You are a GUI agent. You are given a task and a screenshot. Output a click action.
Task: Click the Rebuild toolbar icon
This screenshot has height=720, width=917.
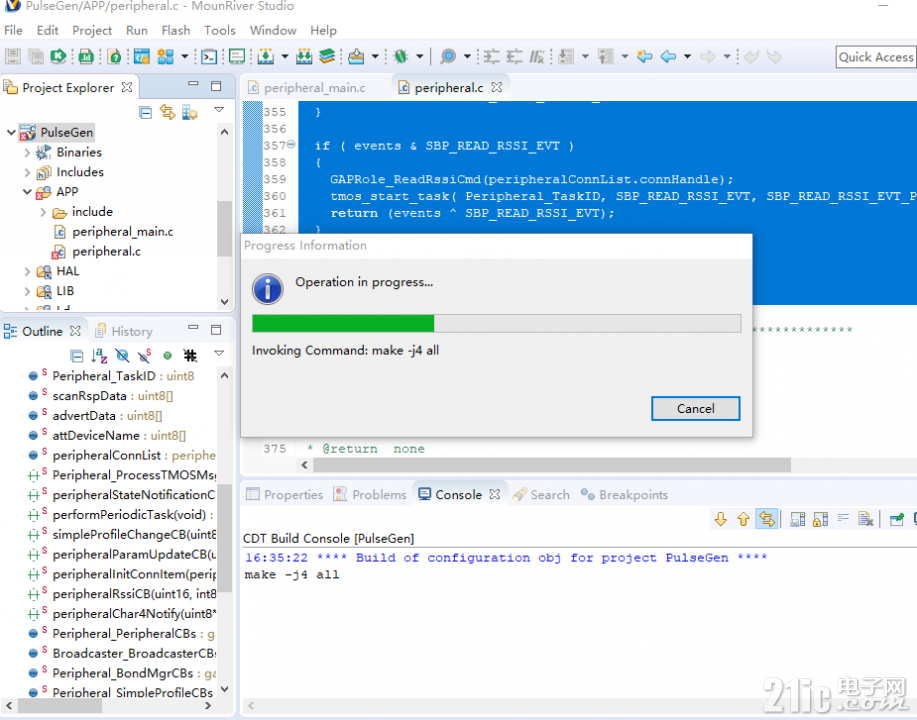click(304, 57)
